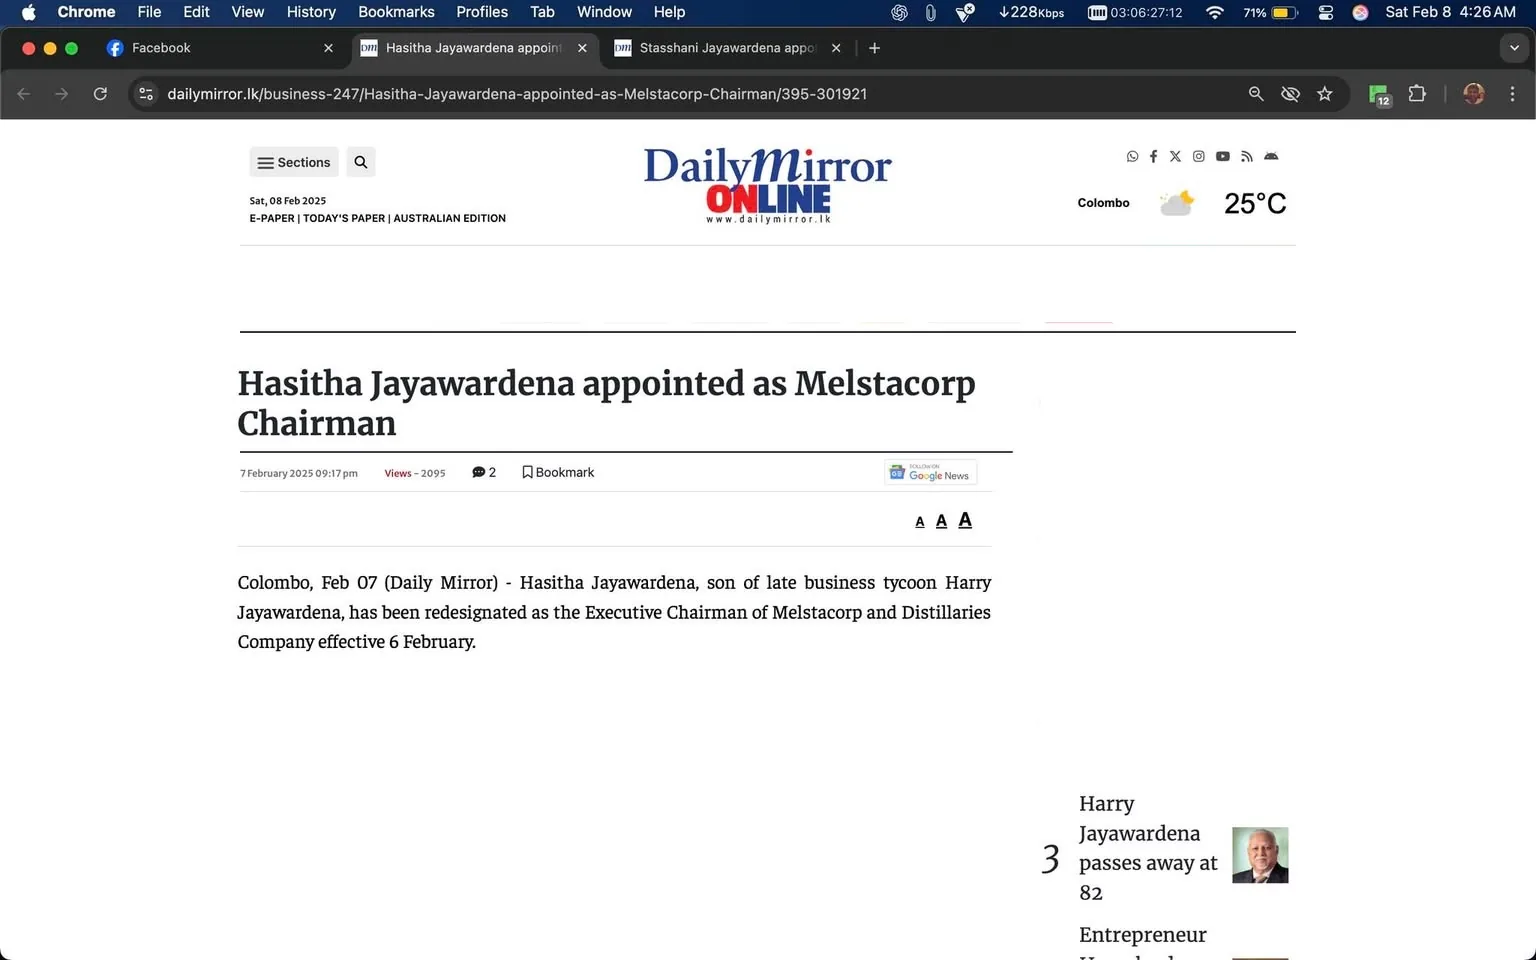
Task: Click the RSS feed icon
Action: pyautogui.click(x=1246, y=156)
